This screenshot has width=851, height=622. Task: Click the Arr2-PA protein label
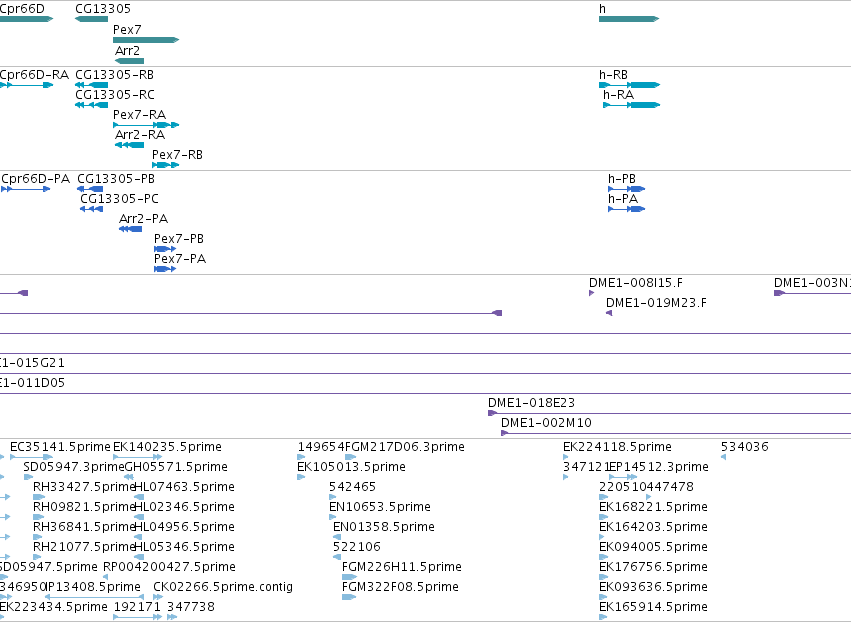[x=143, y=219]
